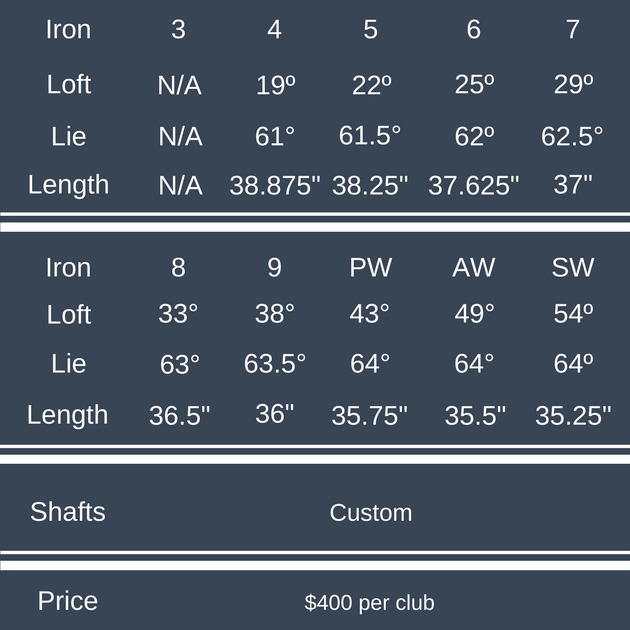Click the 35.75" length value
Screen dimensions: 630x630
click(370, 415)
